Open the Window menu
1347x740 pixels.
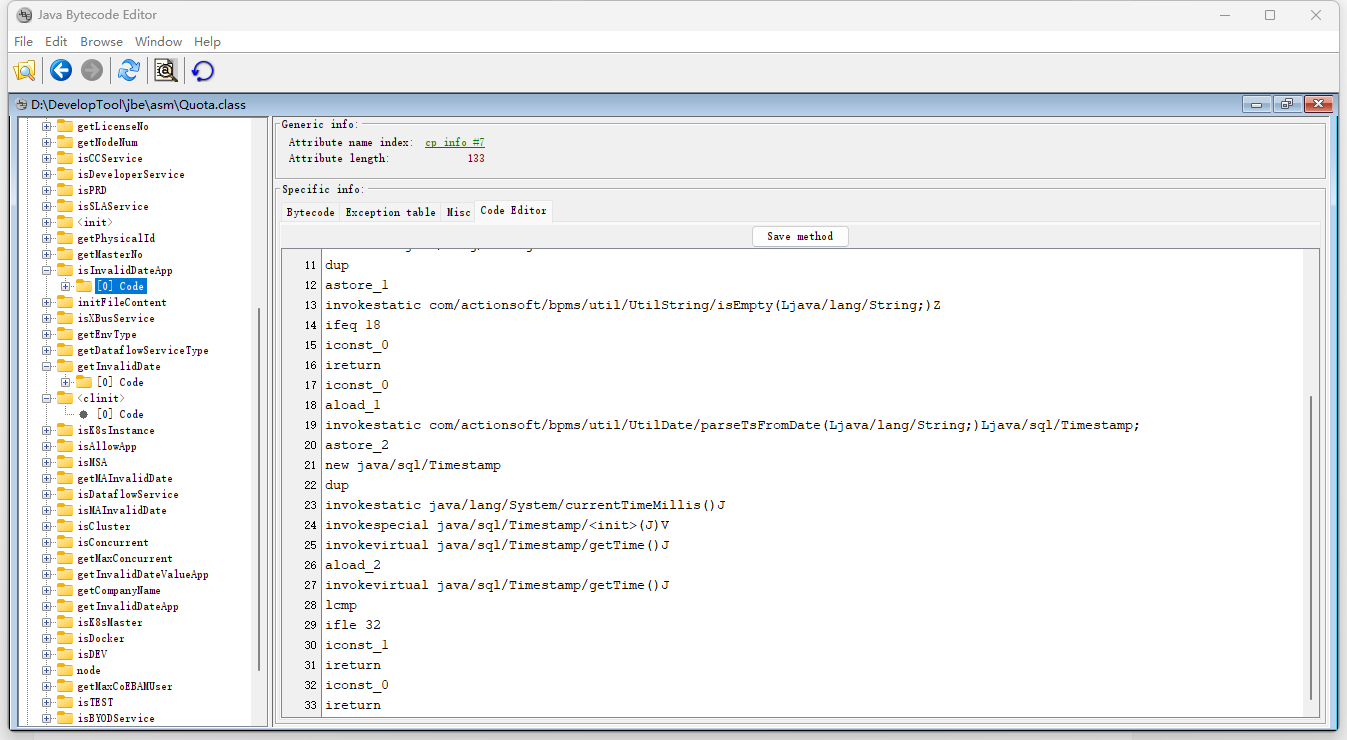click(x=158, y=42)
